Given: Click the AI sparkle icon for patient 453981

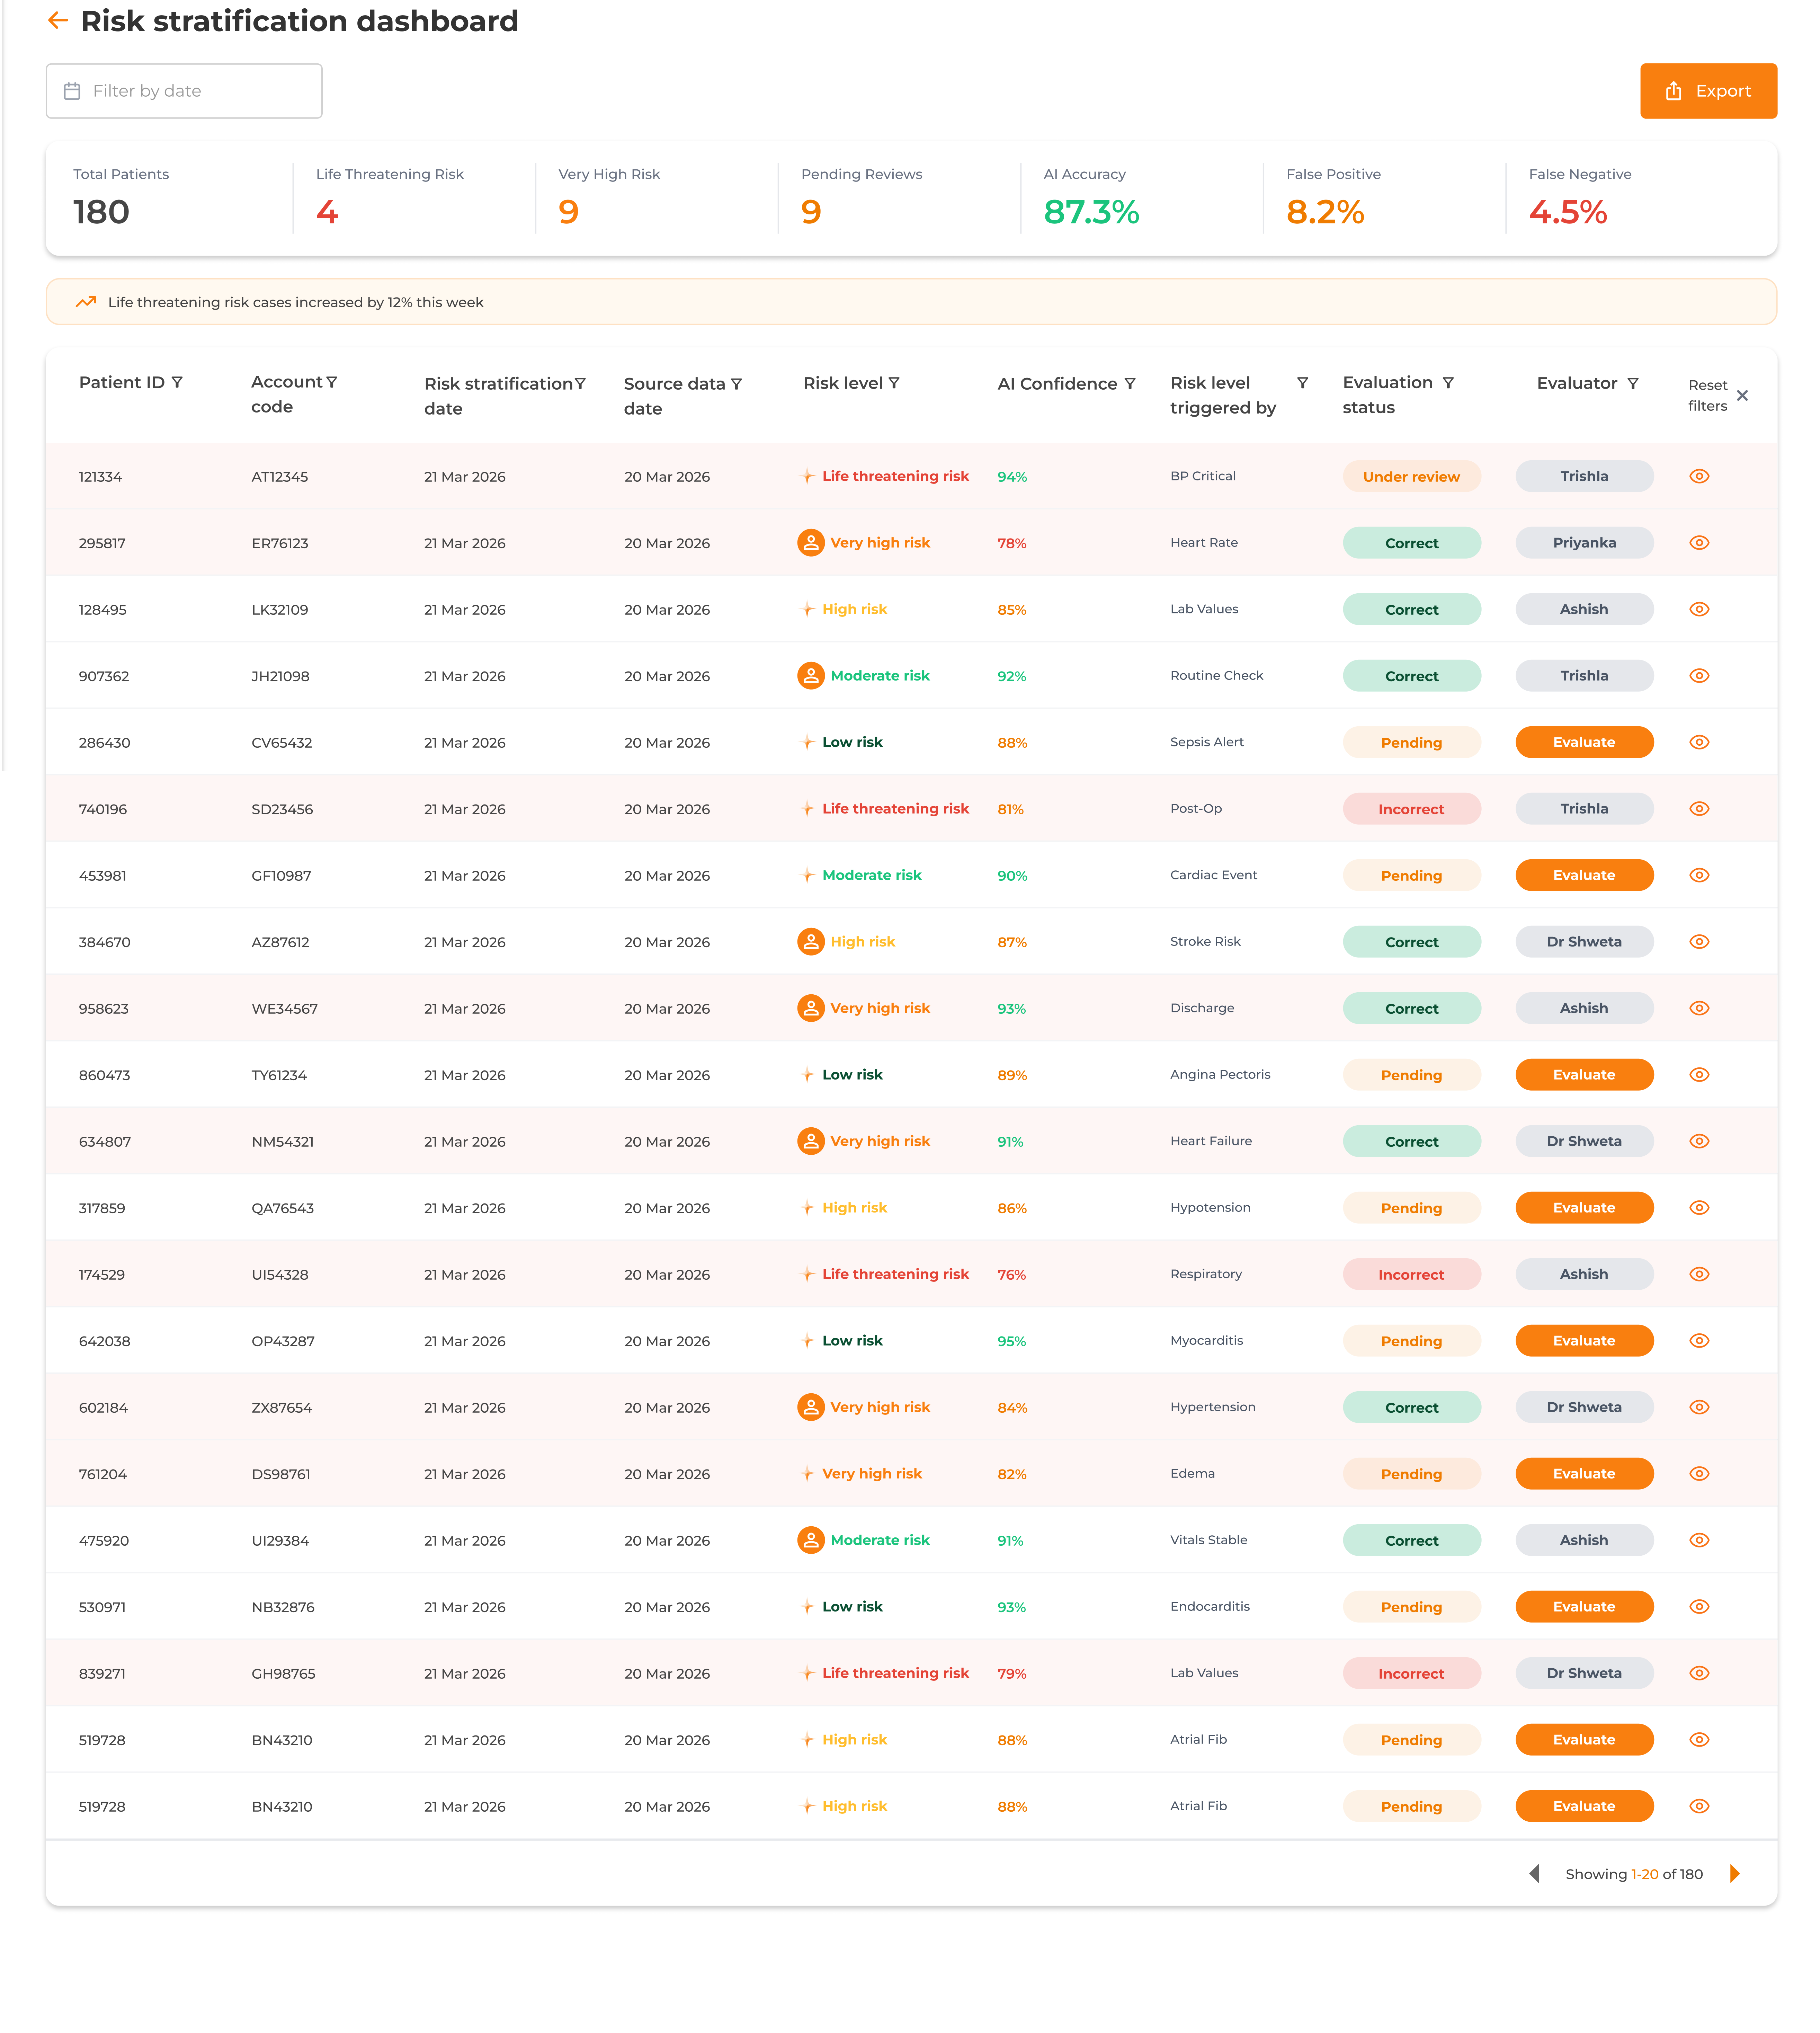Looking at the screenshot, I should (x=808, y=875).
